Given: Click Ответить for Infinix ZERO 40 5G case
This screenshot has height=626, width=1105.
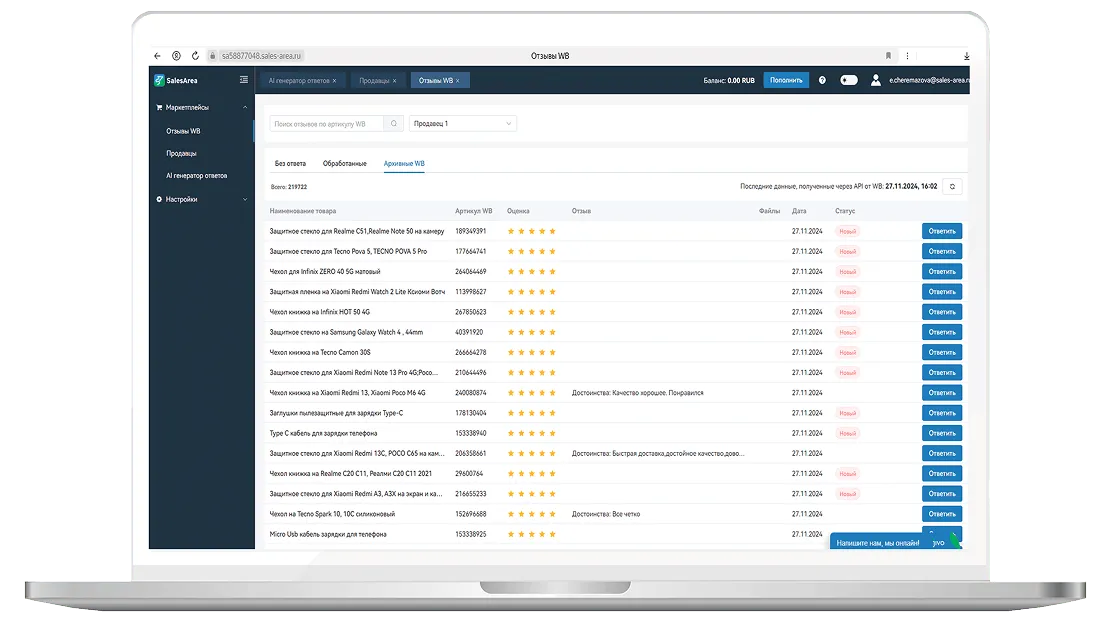Looking at the screenshot, I should tap(942, 271).
